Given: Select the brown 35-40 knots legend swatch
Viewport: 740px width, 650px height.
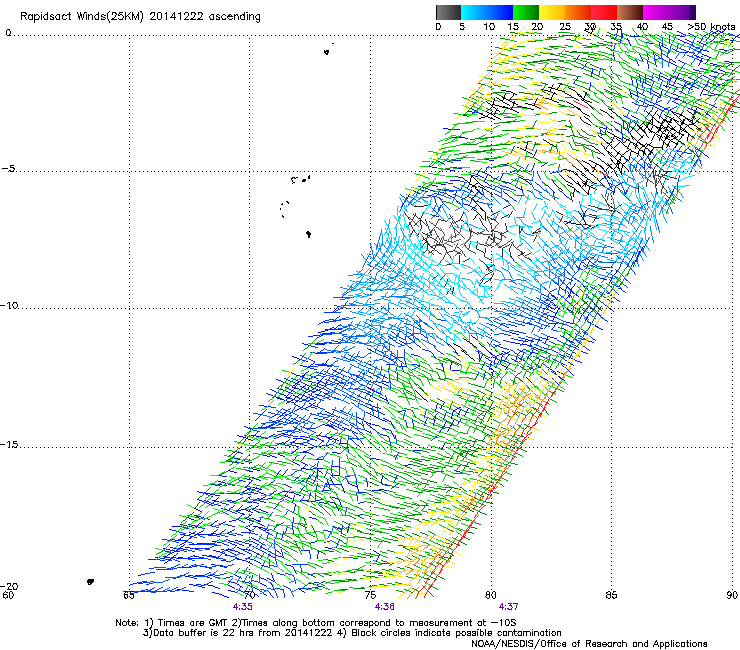Looking at the screenshot, I should click(630, 12).
